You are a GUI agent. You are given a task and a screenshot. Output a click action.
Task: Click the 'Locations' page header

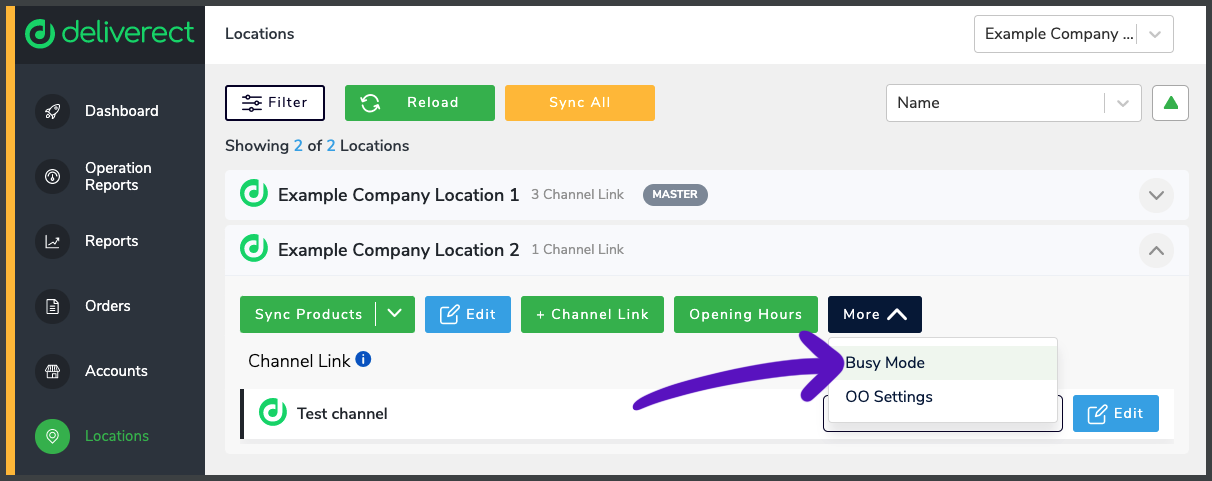point(260,34)
